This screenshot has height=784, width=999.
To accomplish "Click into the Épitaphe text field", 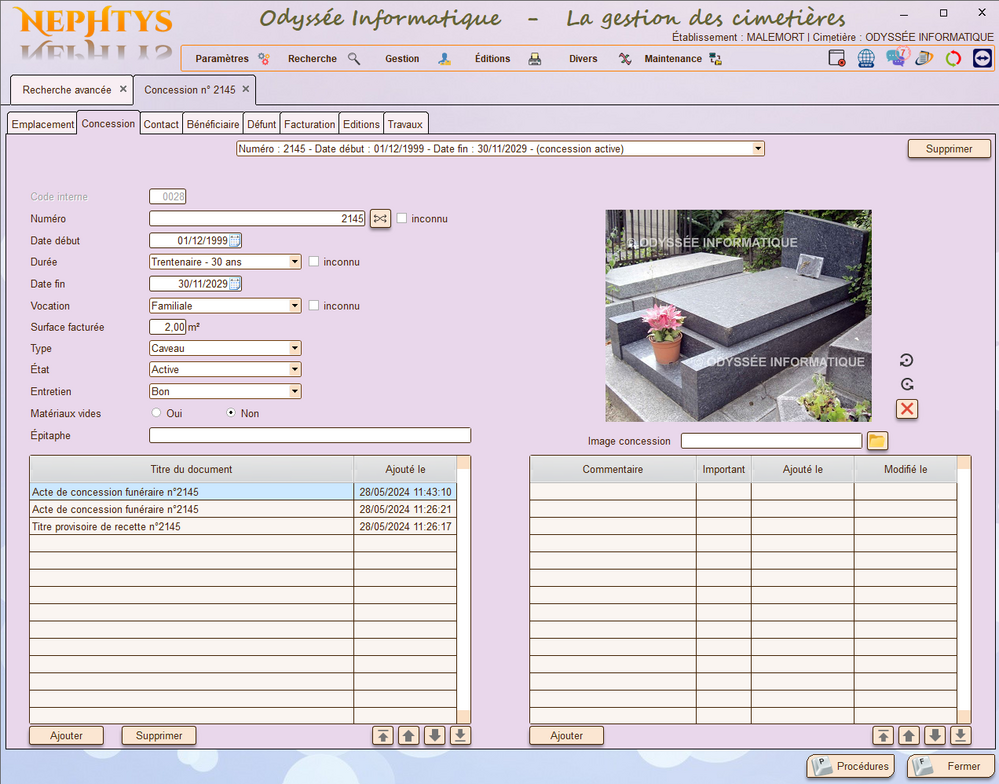I will pyautogui.click(x=310, y=435).
